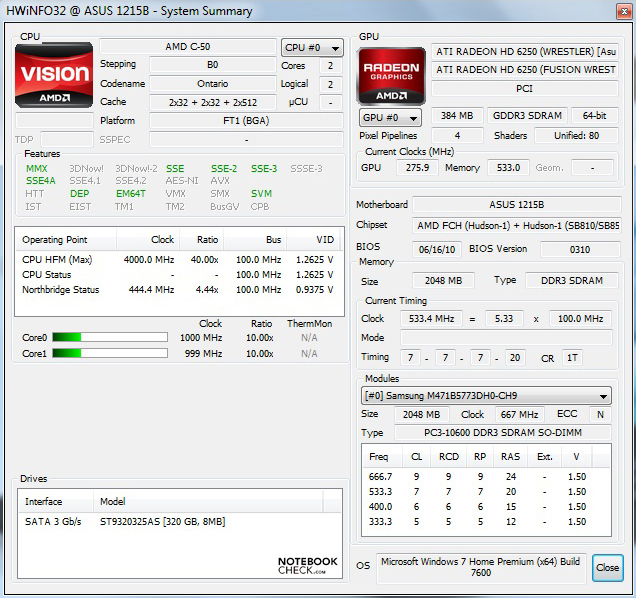Select the EM64T feature label
Viewport: 636px width, 598px height.
coord(131,194)
